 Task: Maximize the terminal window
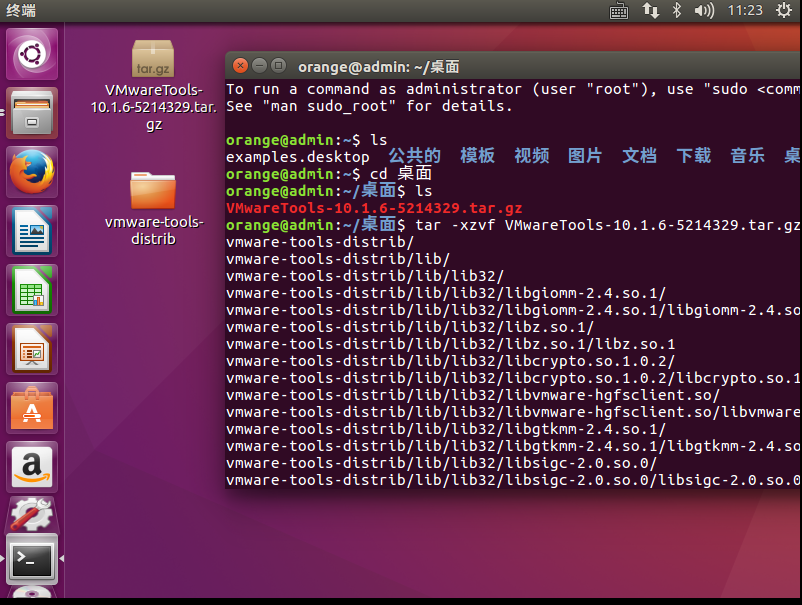[x=278, y=65]
